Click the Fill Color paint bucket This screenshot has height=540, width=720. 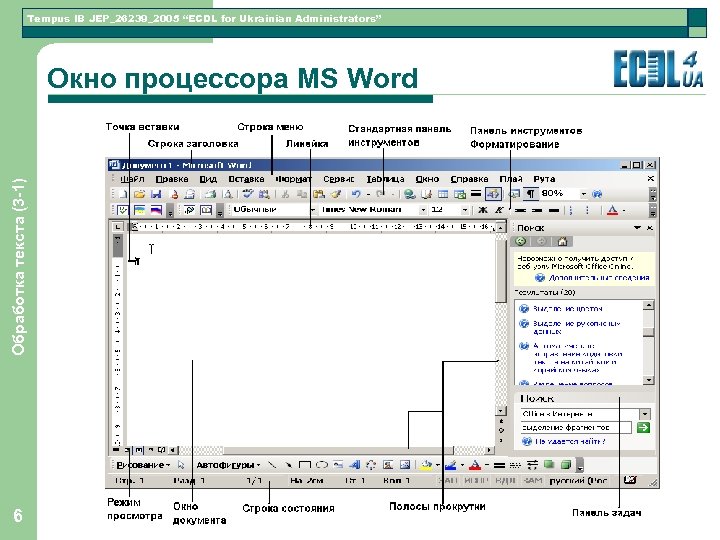coord(426,465)
